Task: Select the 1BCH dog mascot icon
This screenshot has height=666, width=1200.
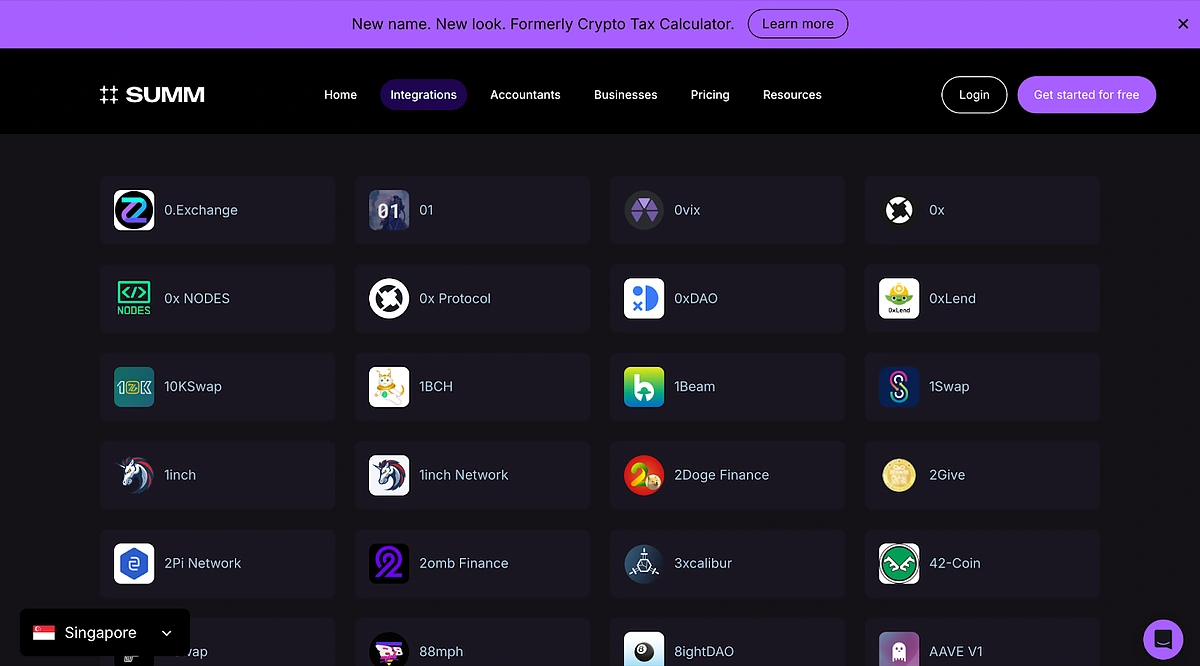Action: (x=389, y=386)
